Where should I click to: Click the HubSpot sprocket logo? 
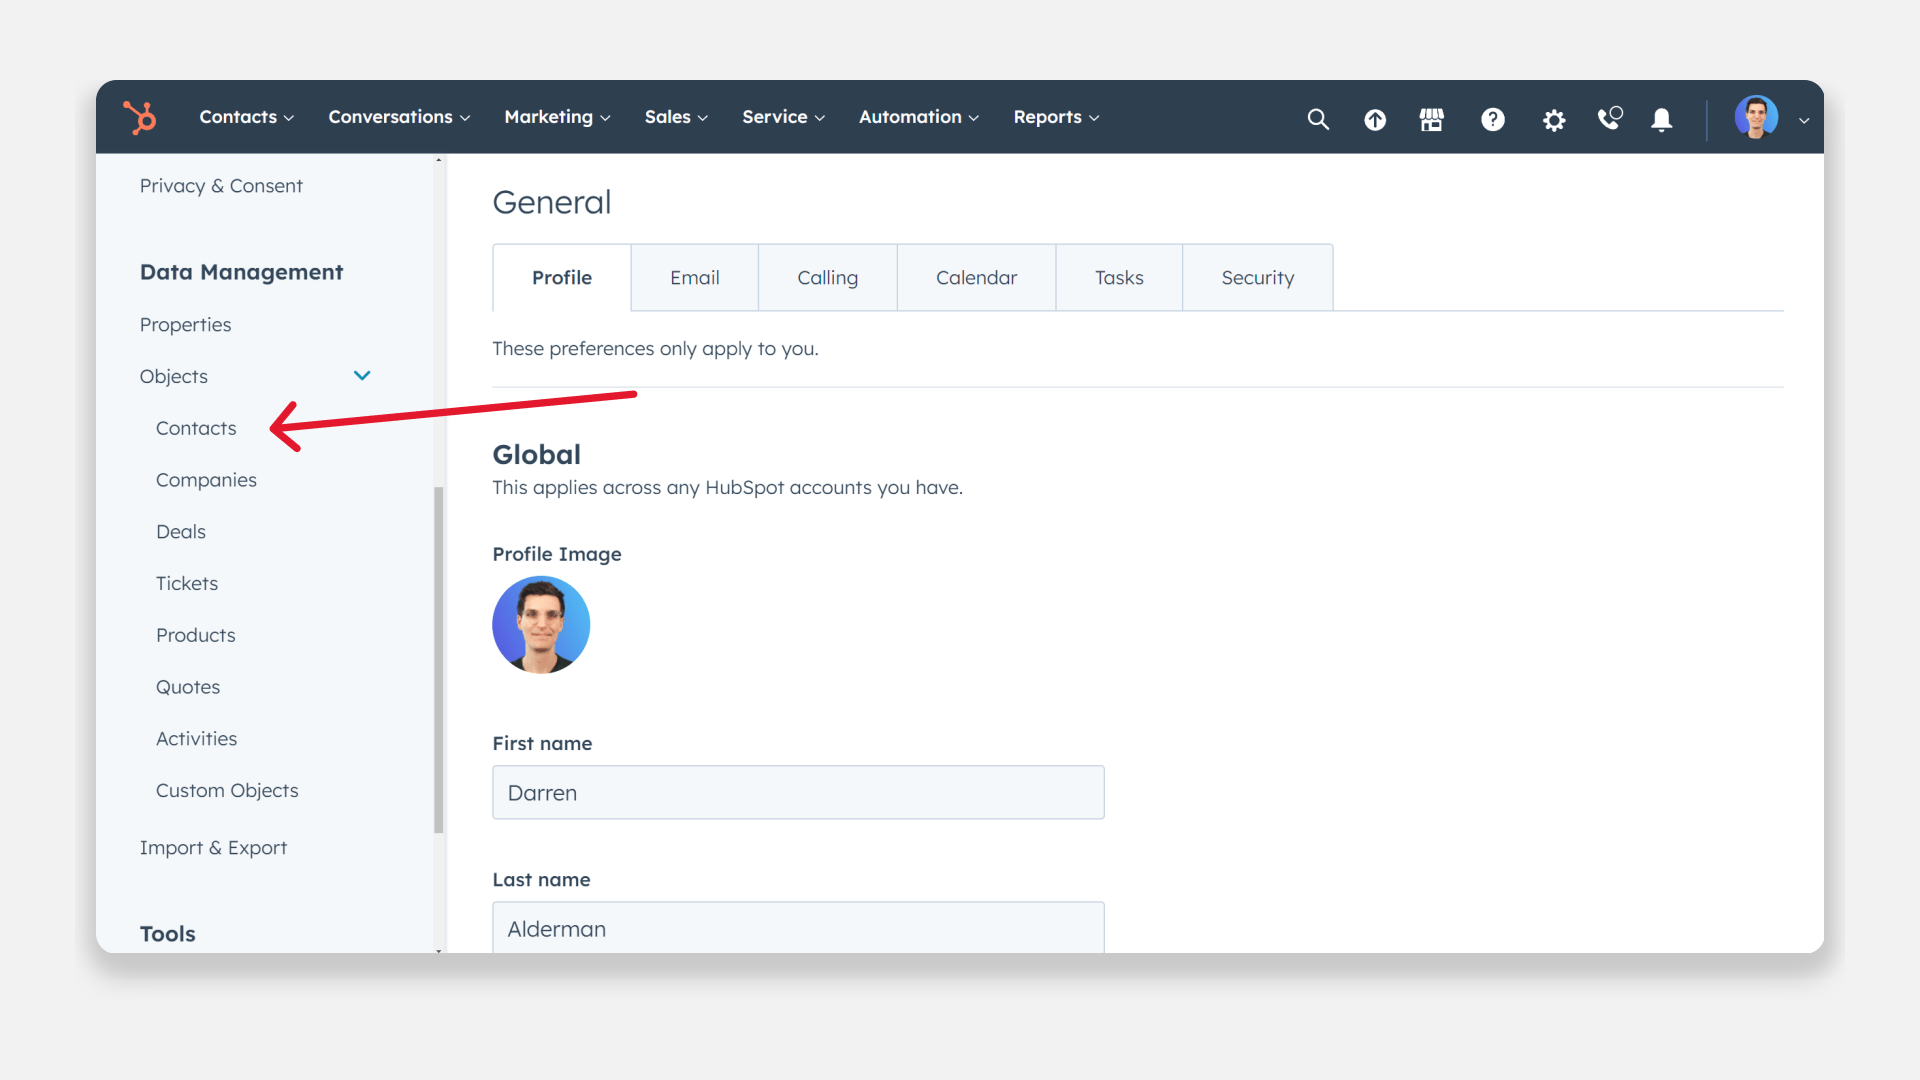140,117
